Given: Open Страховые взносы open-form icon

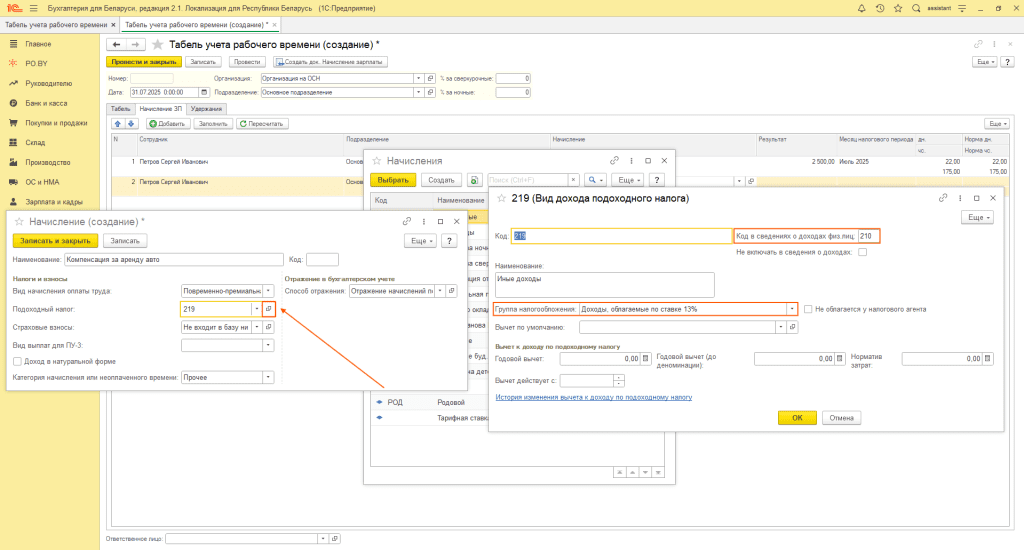Looking at the screenshot, I should pyautogui.click(x=268, y=327).
